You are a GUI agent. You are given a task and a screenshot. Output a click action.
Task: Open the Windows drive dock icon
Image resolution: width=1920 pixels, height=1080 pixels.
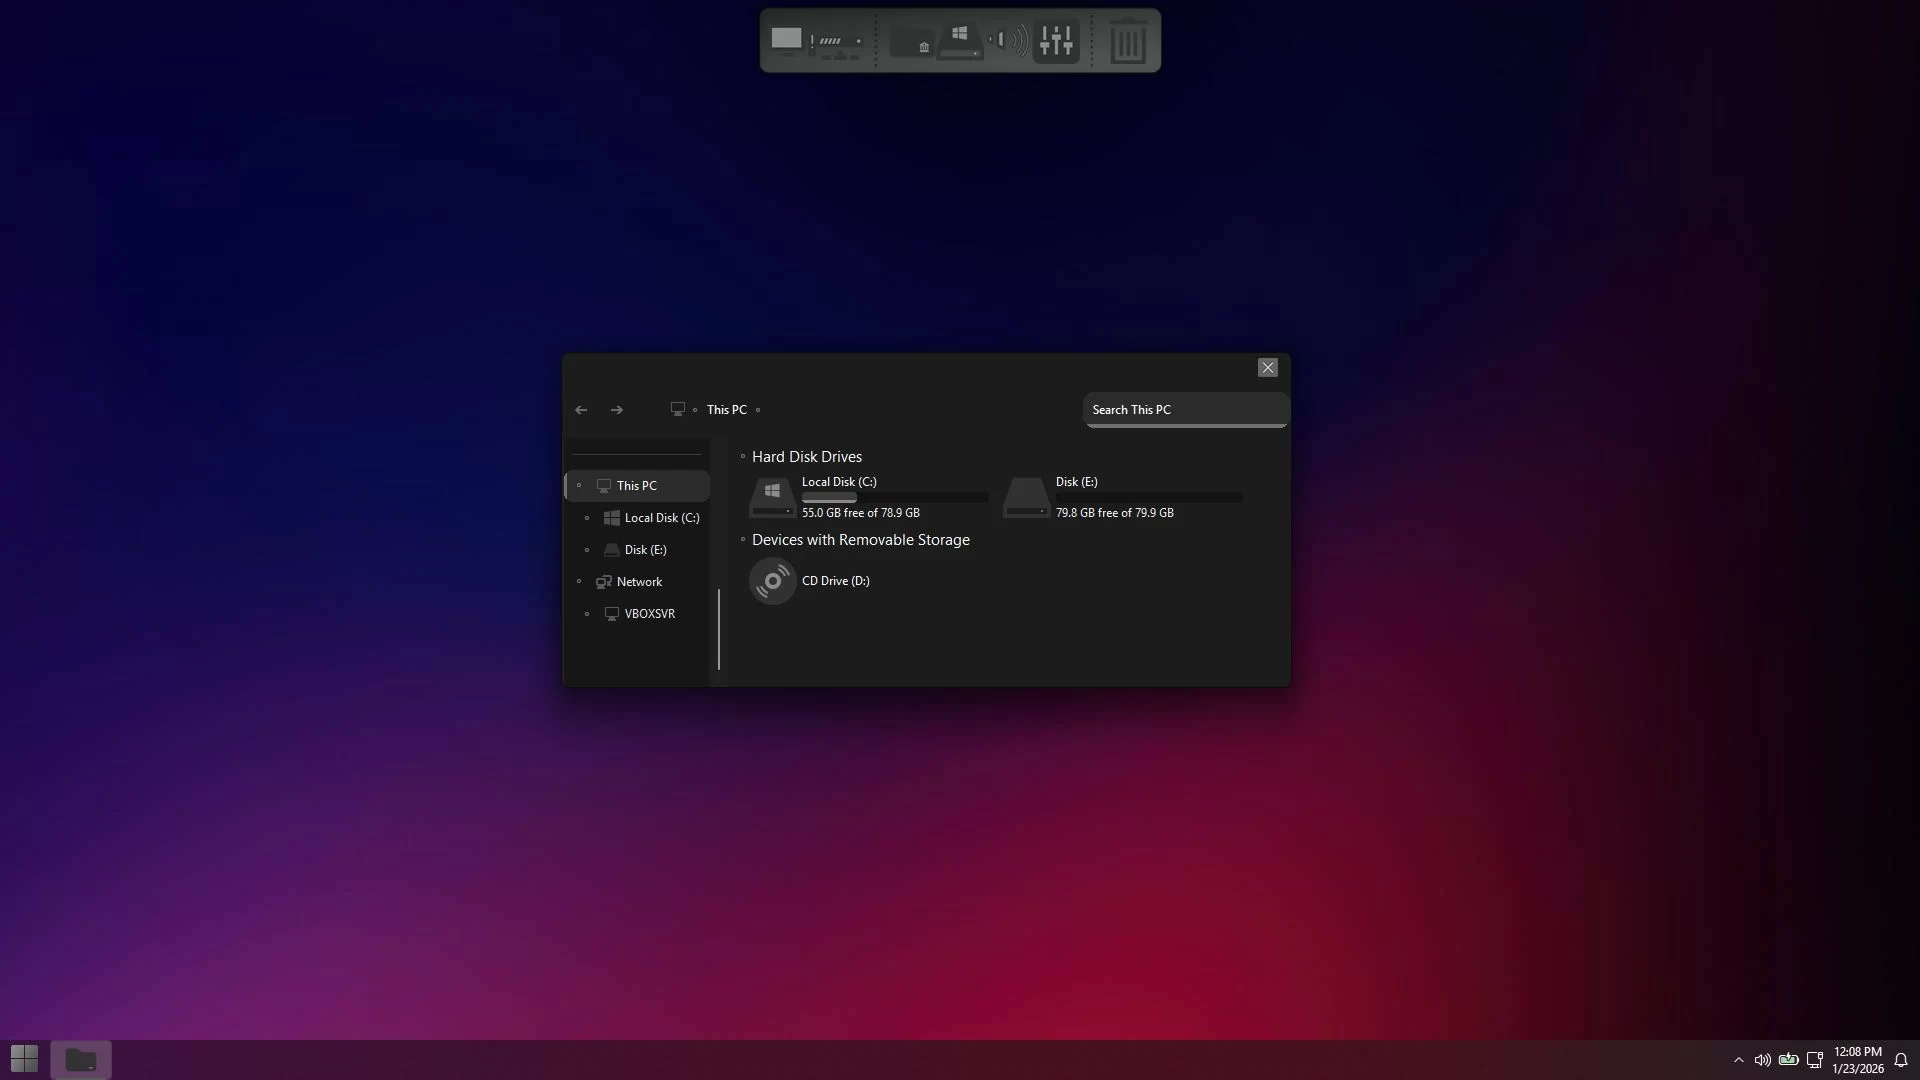point(960,41)
